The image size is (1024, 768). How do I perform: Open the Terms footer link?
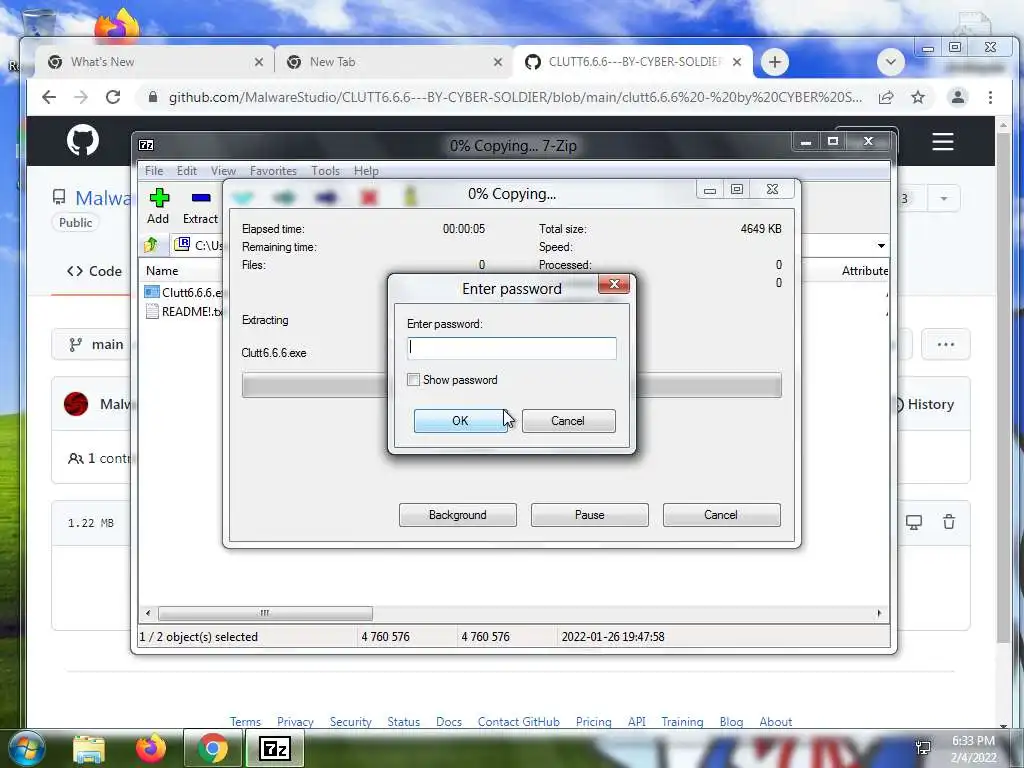[x=245, y=722]
